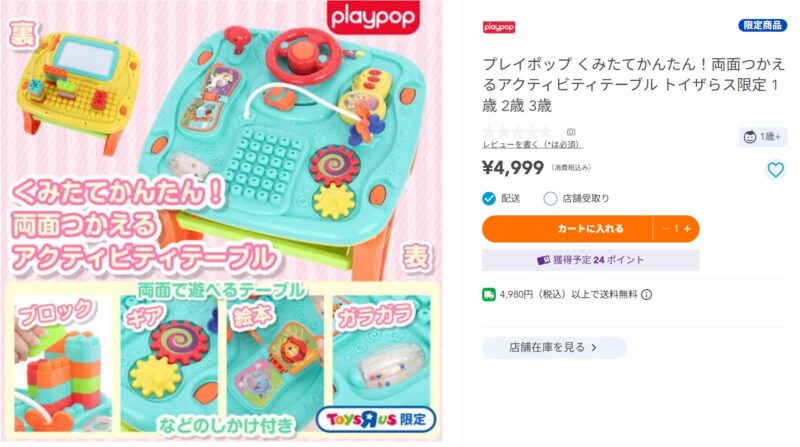Click the star rating row

(x=517, y=132)
